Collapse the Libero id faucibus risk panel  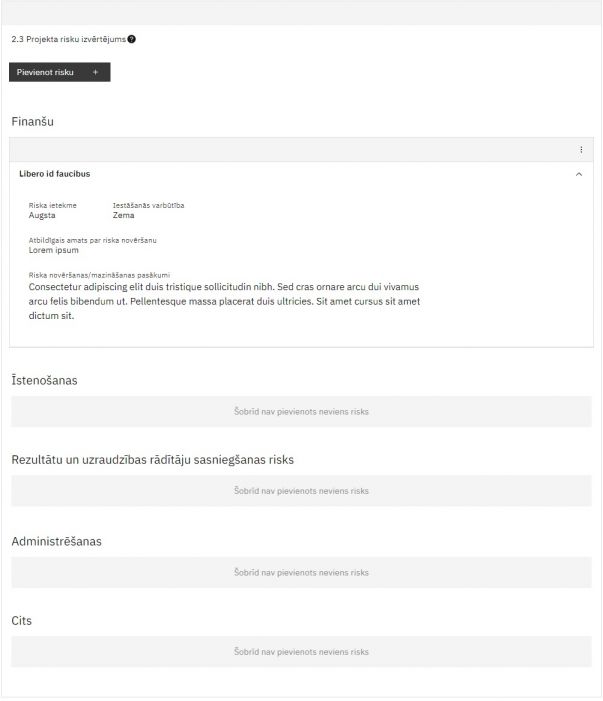pyautogui.click(x=579, y=174)
